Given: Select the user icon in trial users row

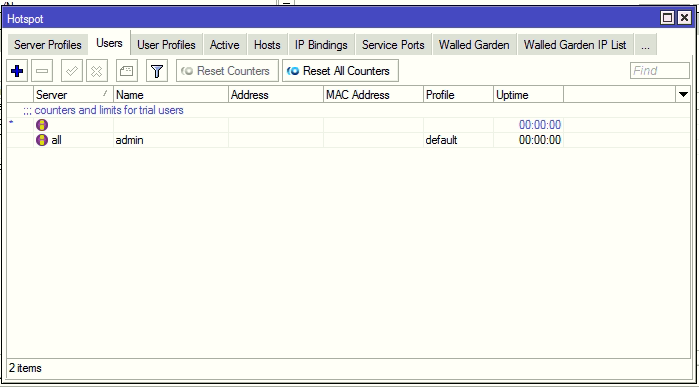Looking at the screenshot, I should (x=42, y=125).
